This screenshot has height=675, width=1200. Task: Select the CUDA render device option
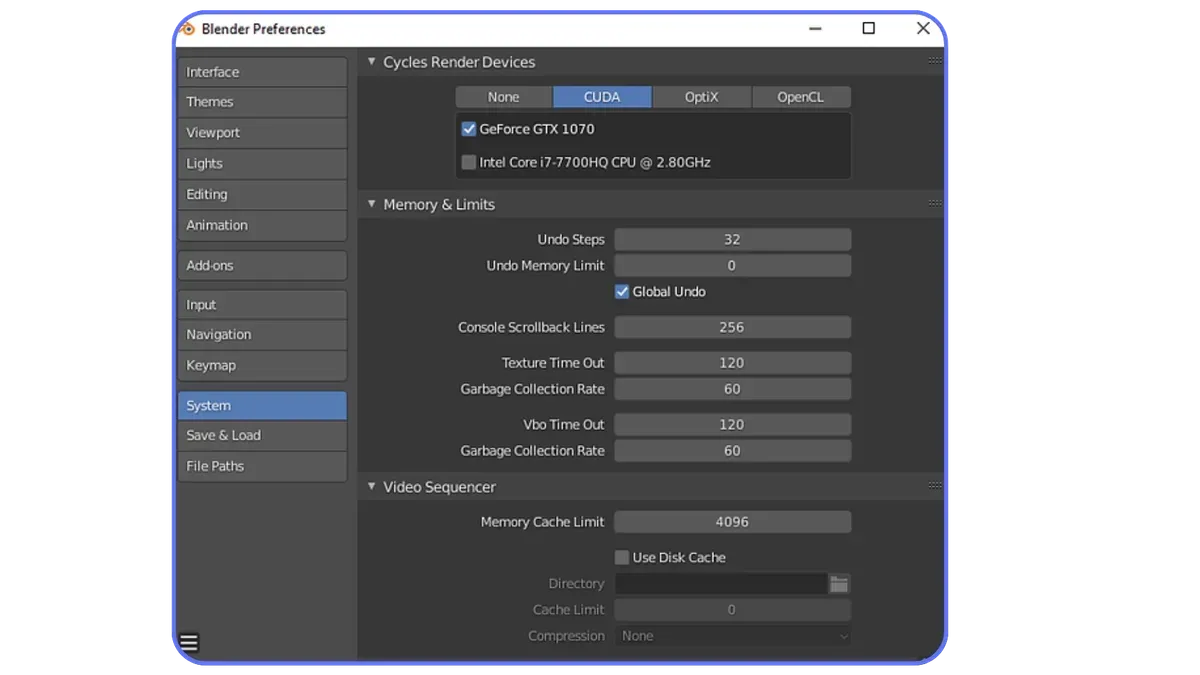[602, 97]
